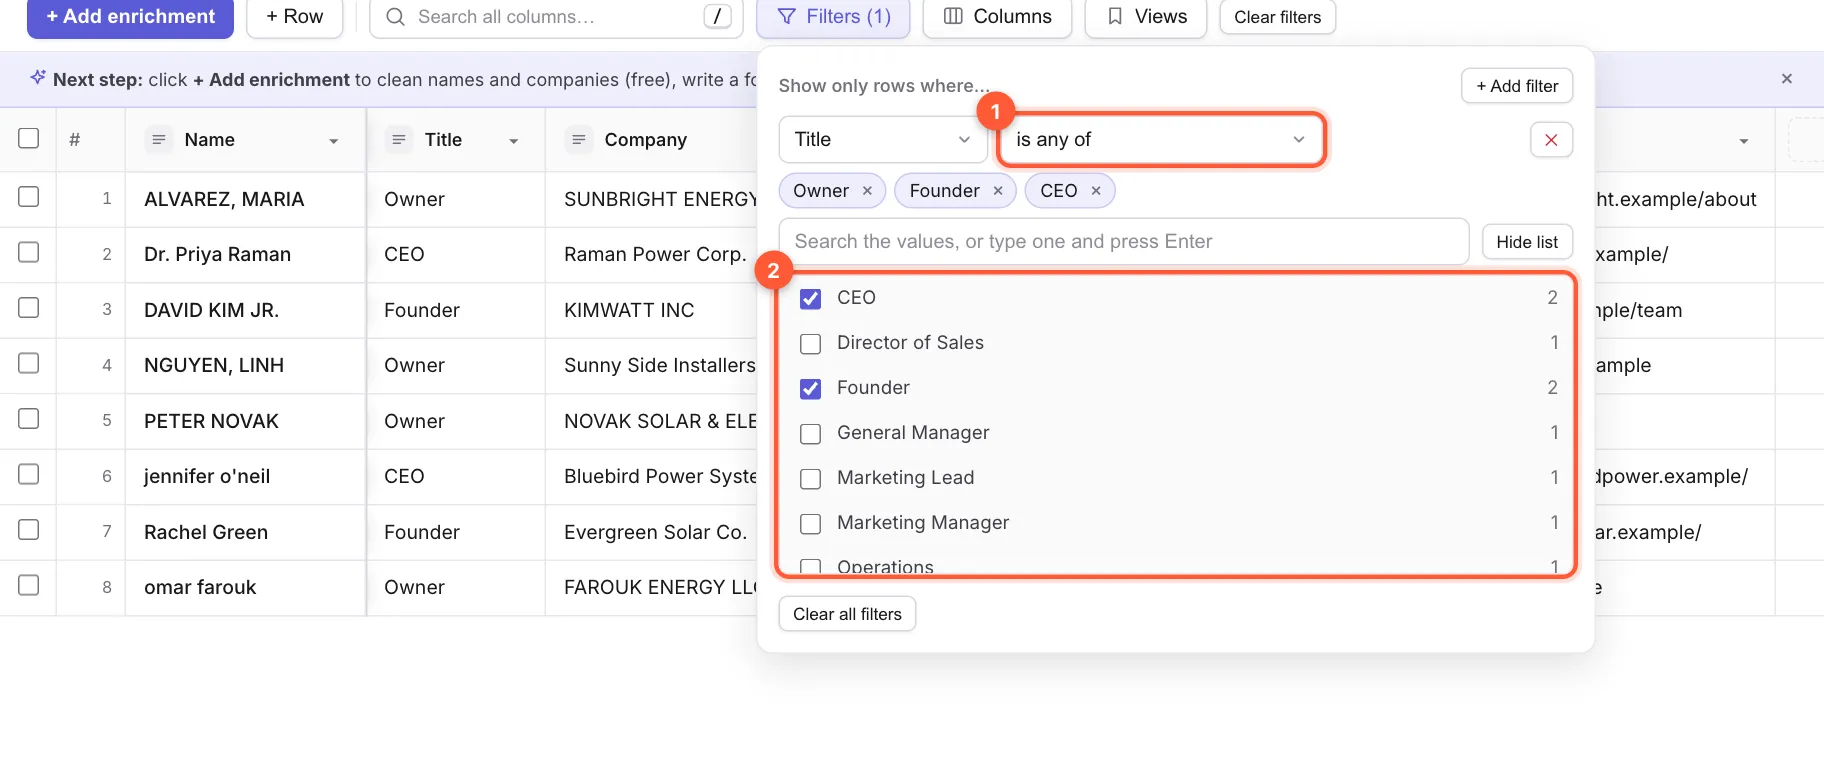
Task: Click the Add enrichment button
Action: (130, 17)
